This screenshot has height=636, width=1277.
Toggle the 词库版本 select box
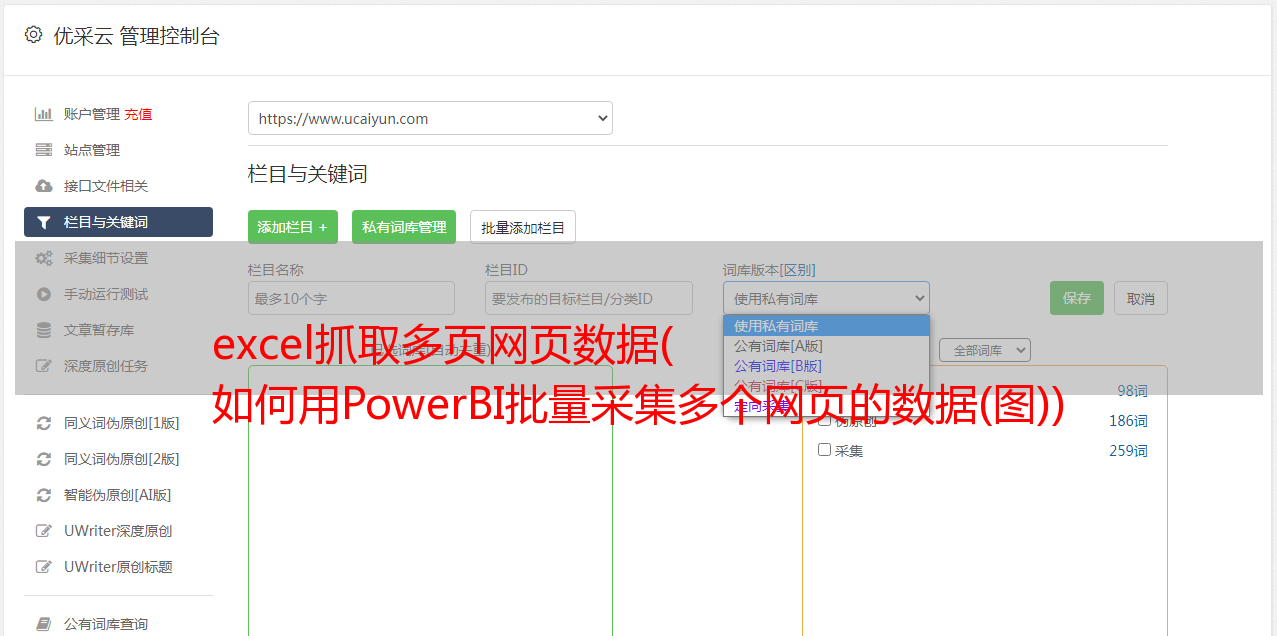(826, 298)
